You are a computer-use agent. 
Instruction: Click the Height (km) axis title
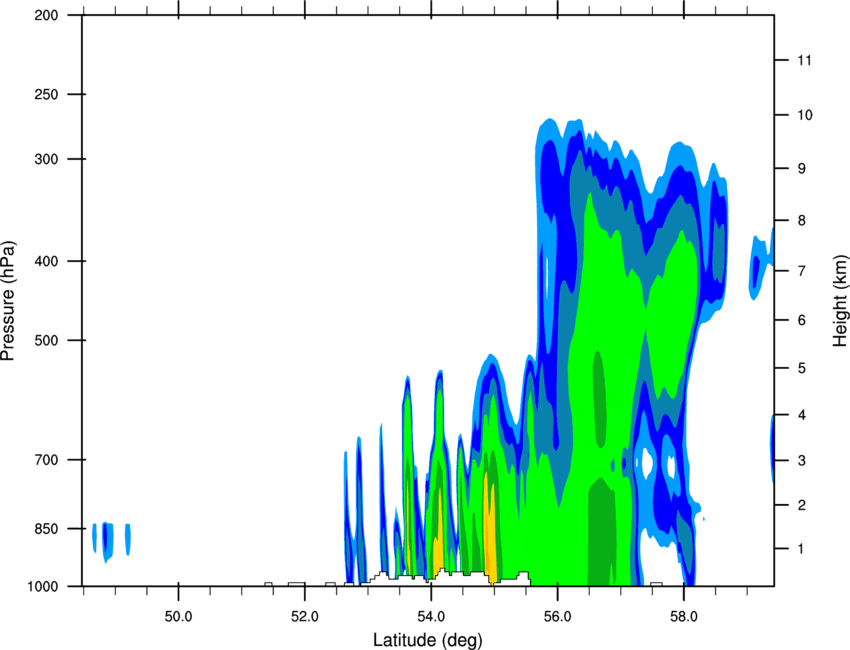[840, 302]
